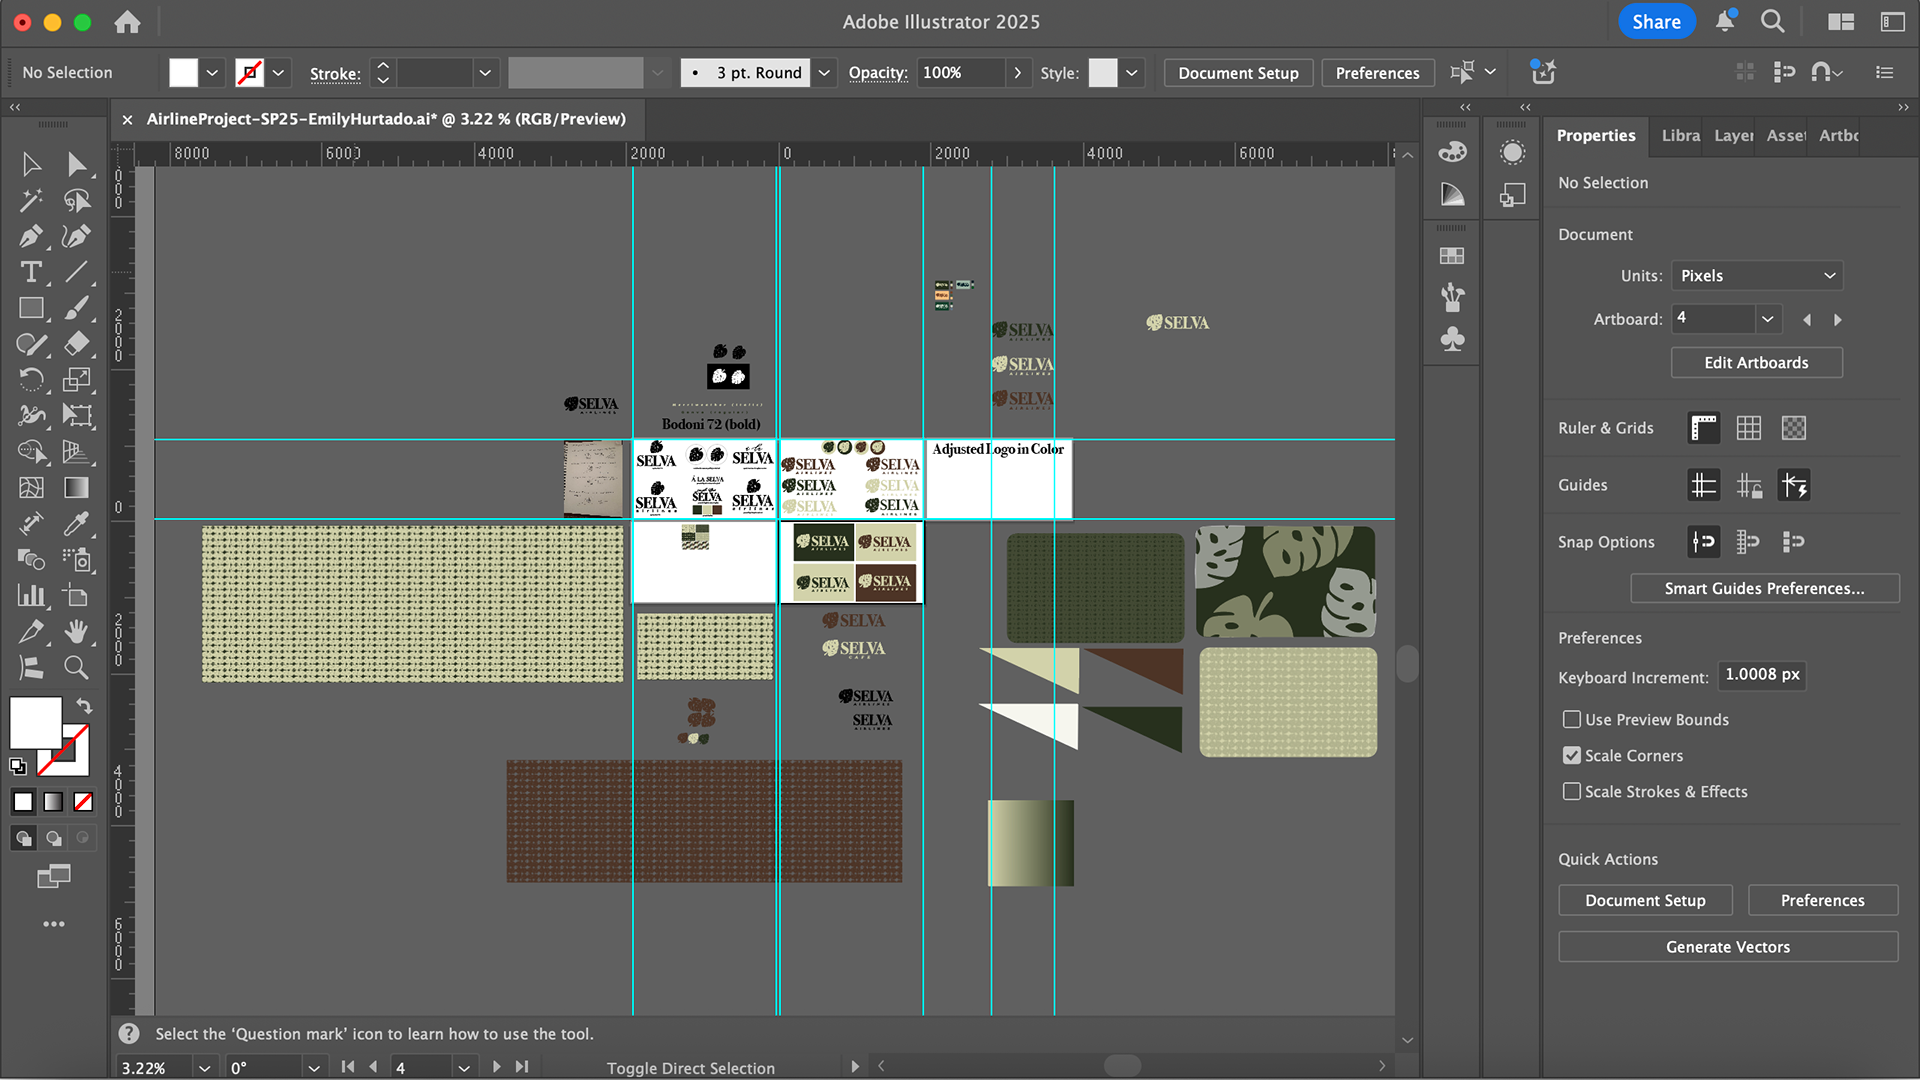The width and height of the screenshot is (1920, 1080).
Task: Click the Edit Artboards button
Action: point(1756,362)
